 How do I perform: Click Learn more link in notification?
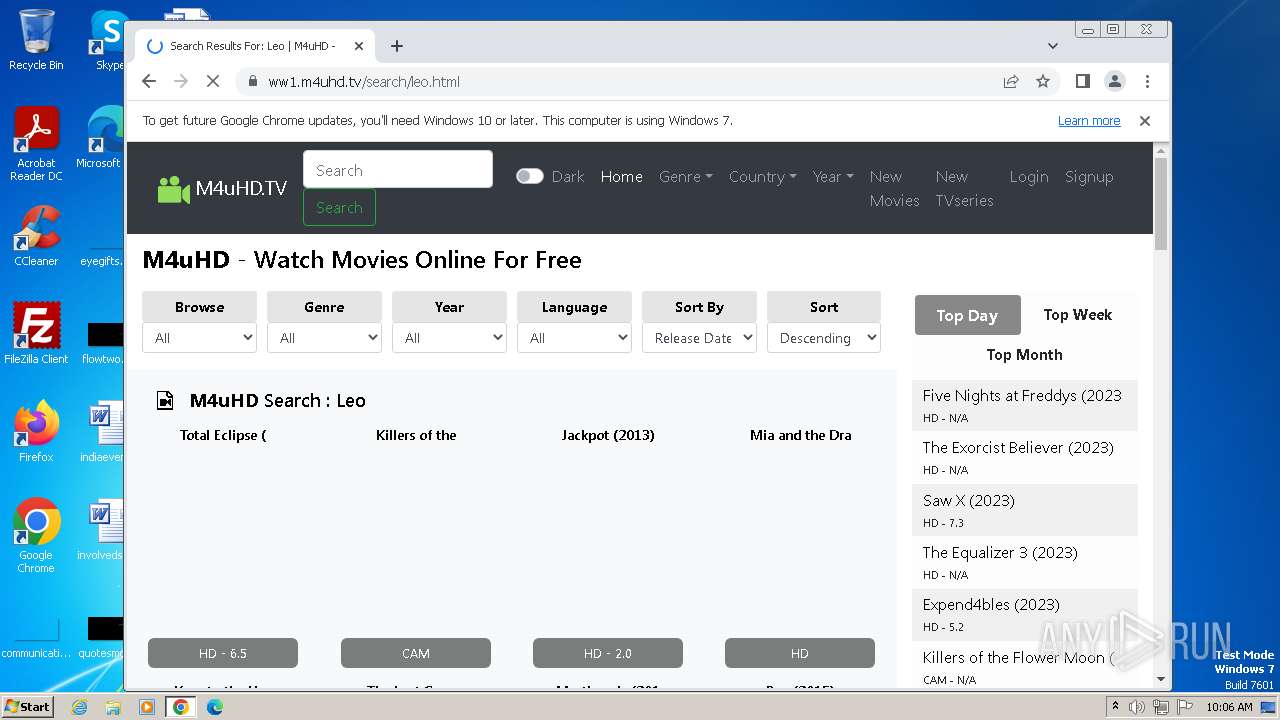[1089, 121]
